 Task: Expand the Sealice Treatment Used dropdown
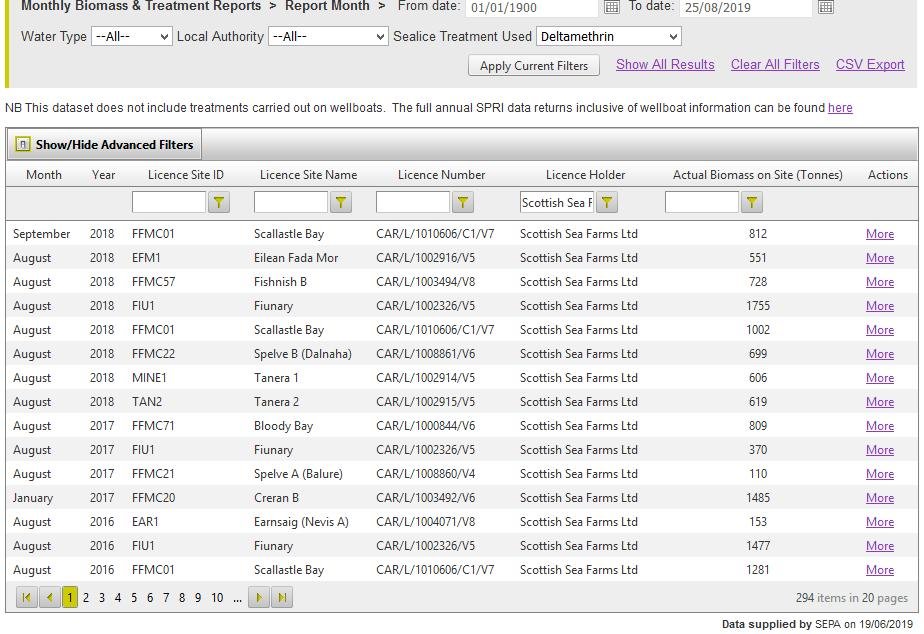coord(608,37)
